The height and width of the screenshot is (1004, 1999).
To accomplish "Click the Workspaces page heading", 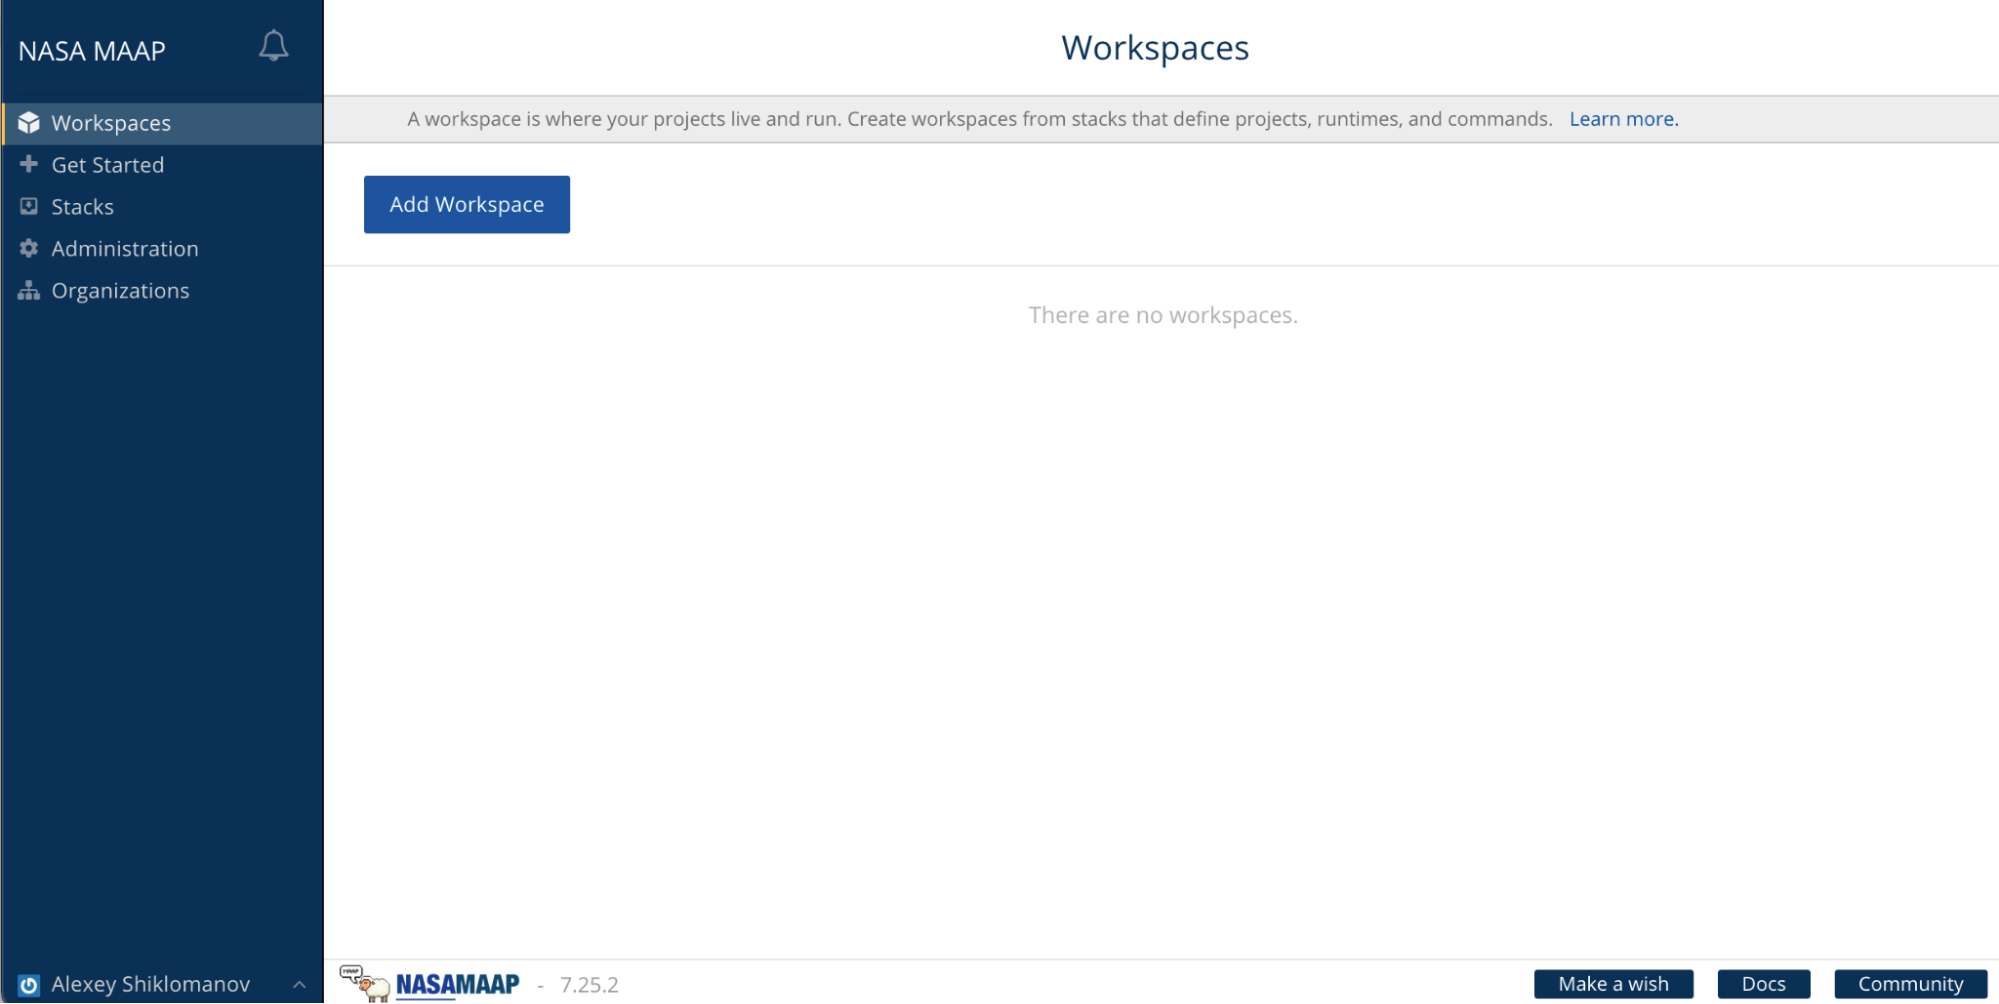I will click(x=1155, y=48).
